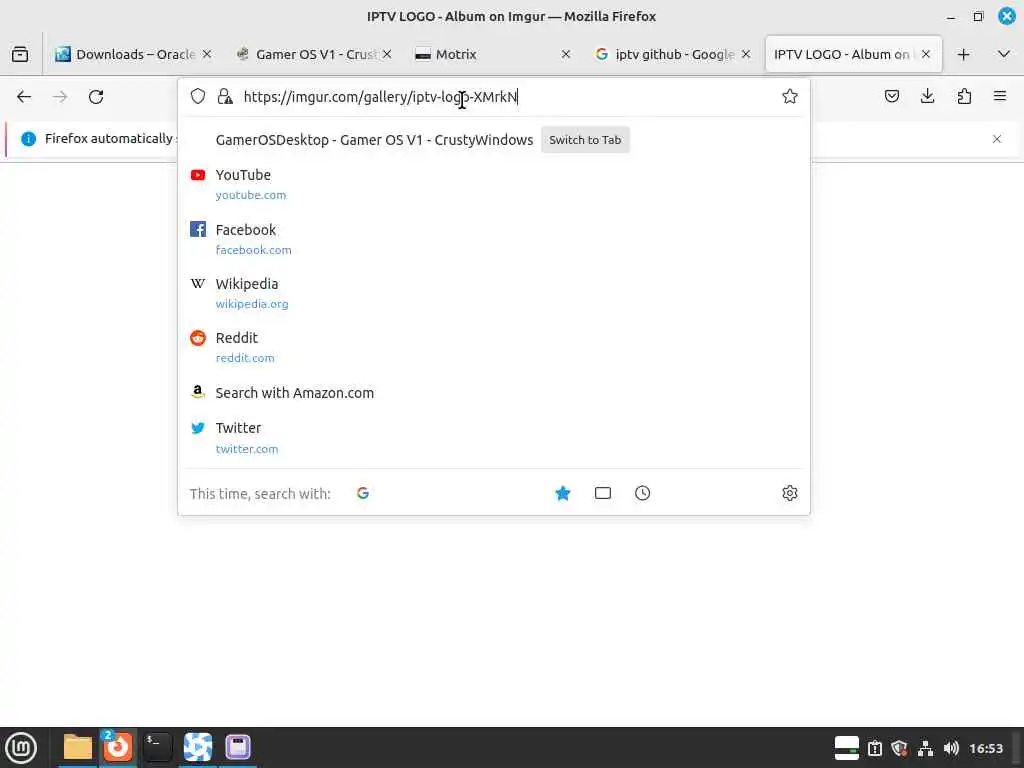This screenshot has height=768, width=1024.
Task: Open taskbar clock showing 16:53
Action: (x=985, y=748)
